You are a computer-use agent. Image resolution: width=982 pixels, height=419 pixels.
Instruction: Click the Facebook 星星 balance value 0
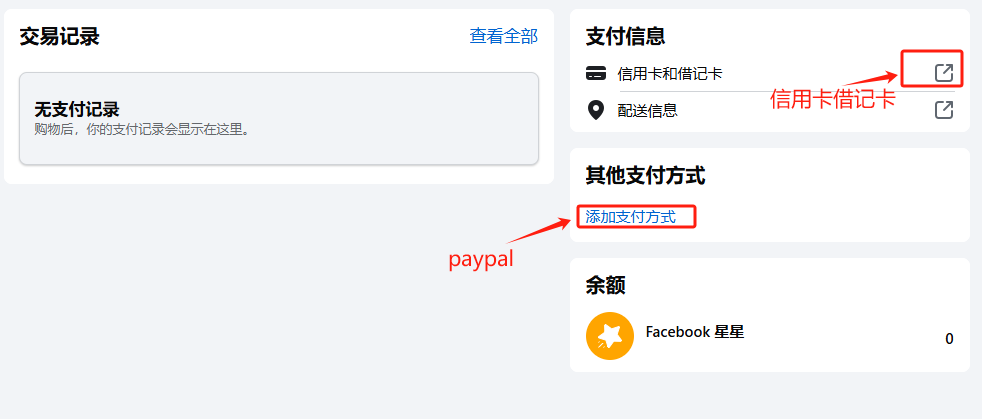click(x=949, y=339)
